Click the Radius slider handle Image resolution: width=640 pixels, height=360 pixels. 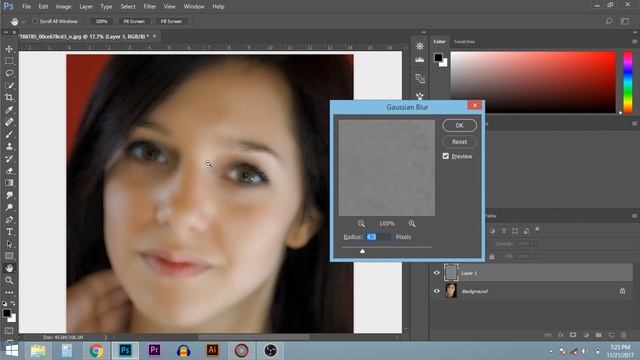362,251
